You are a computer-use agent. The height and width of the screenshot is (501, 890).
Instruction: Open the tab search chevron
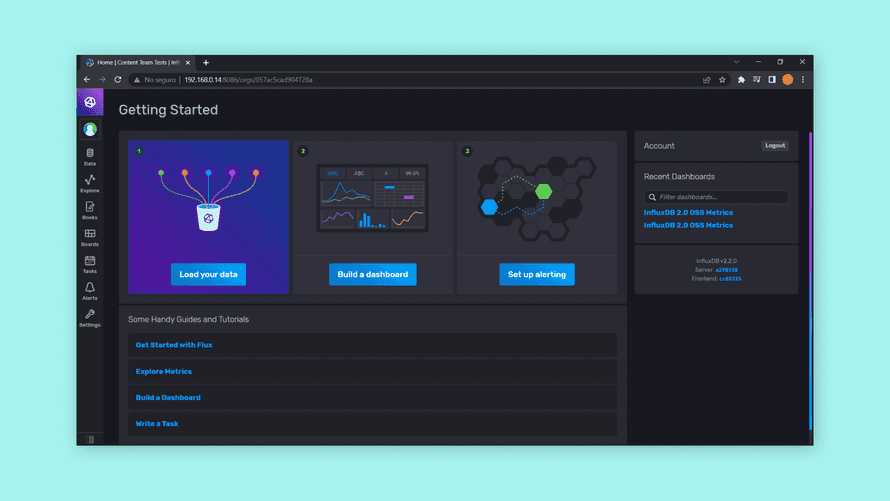736,62
